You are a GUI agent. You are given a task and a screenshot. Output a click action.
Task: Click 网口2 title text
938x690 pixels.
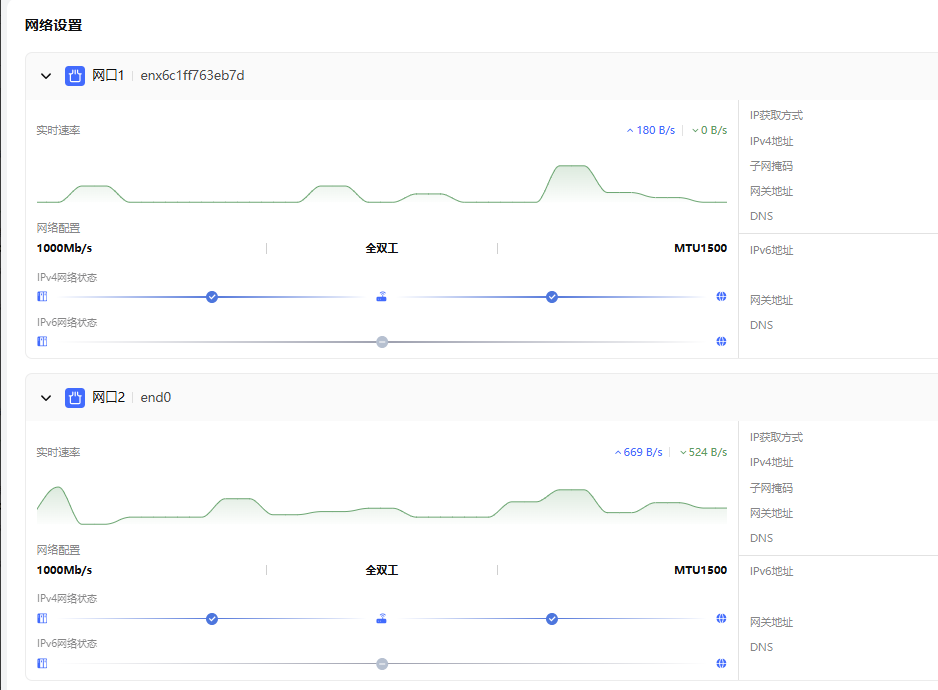coord(108,397)
